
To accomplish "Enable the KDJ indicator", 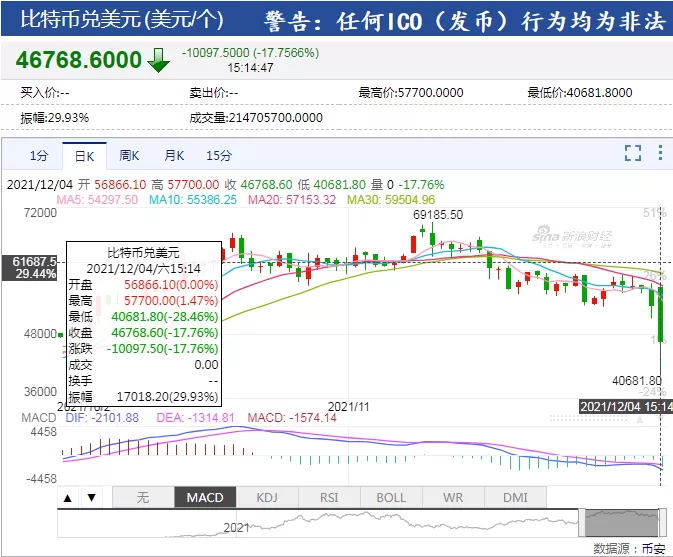I will [267, 497].
